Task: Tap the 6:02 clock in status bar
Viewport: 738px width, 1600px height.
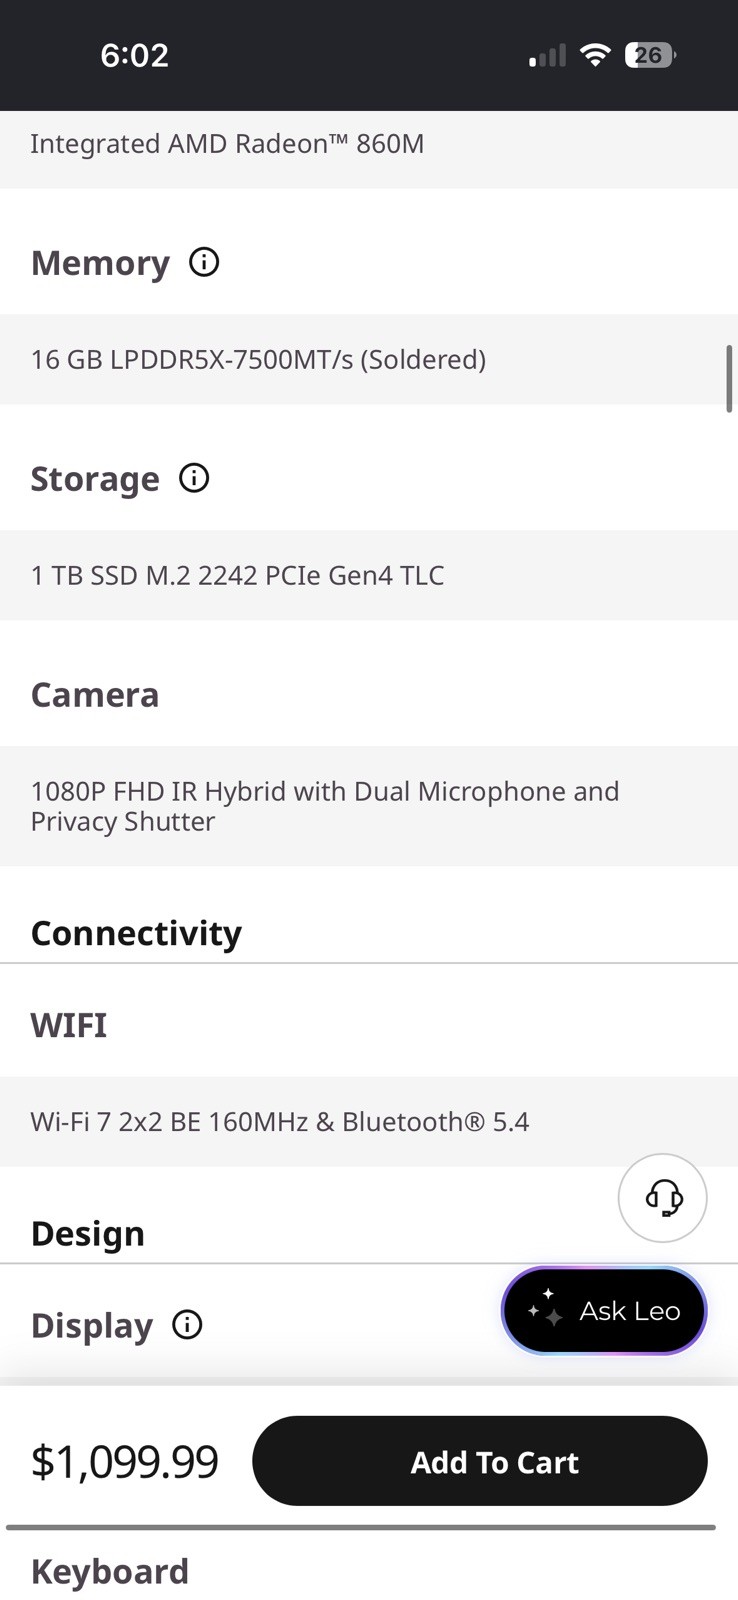Action: (x=135, y=55)
